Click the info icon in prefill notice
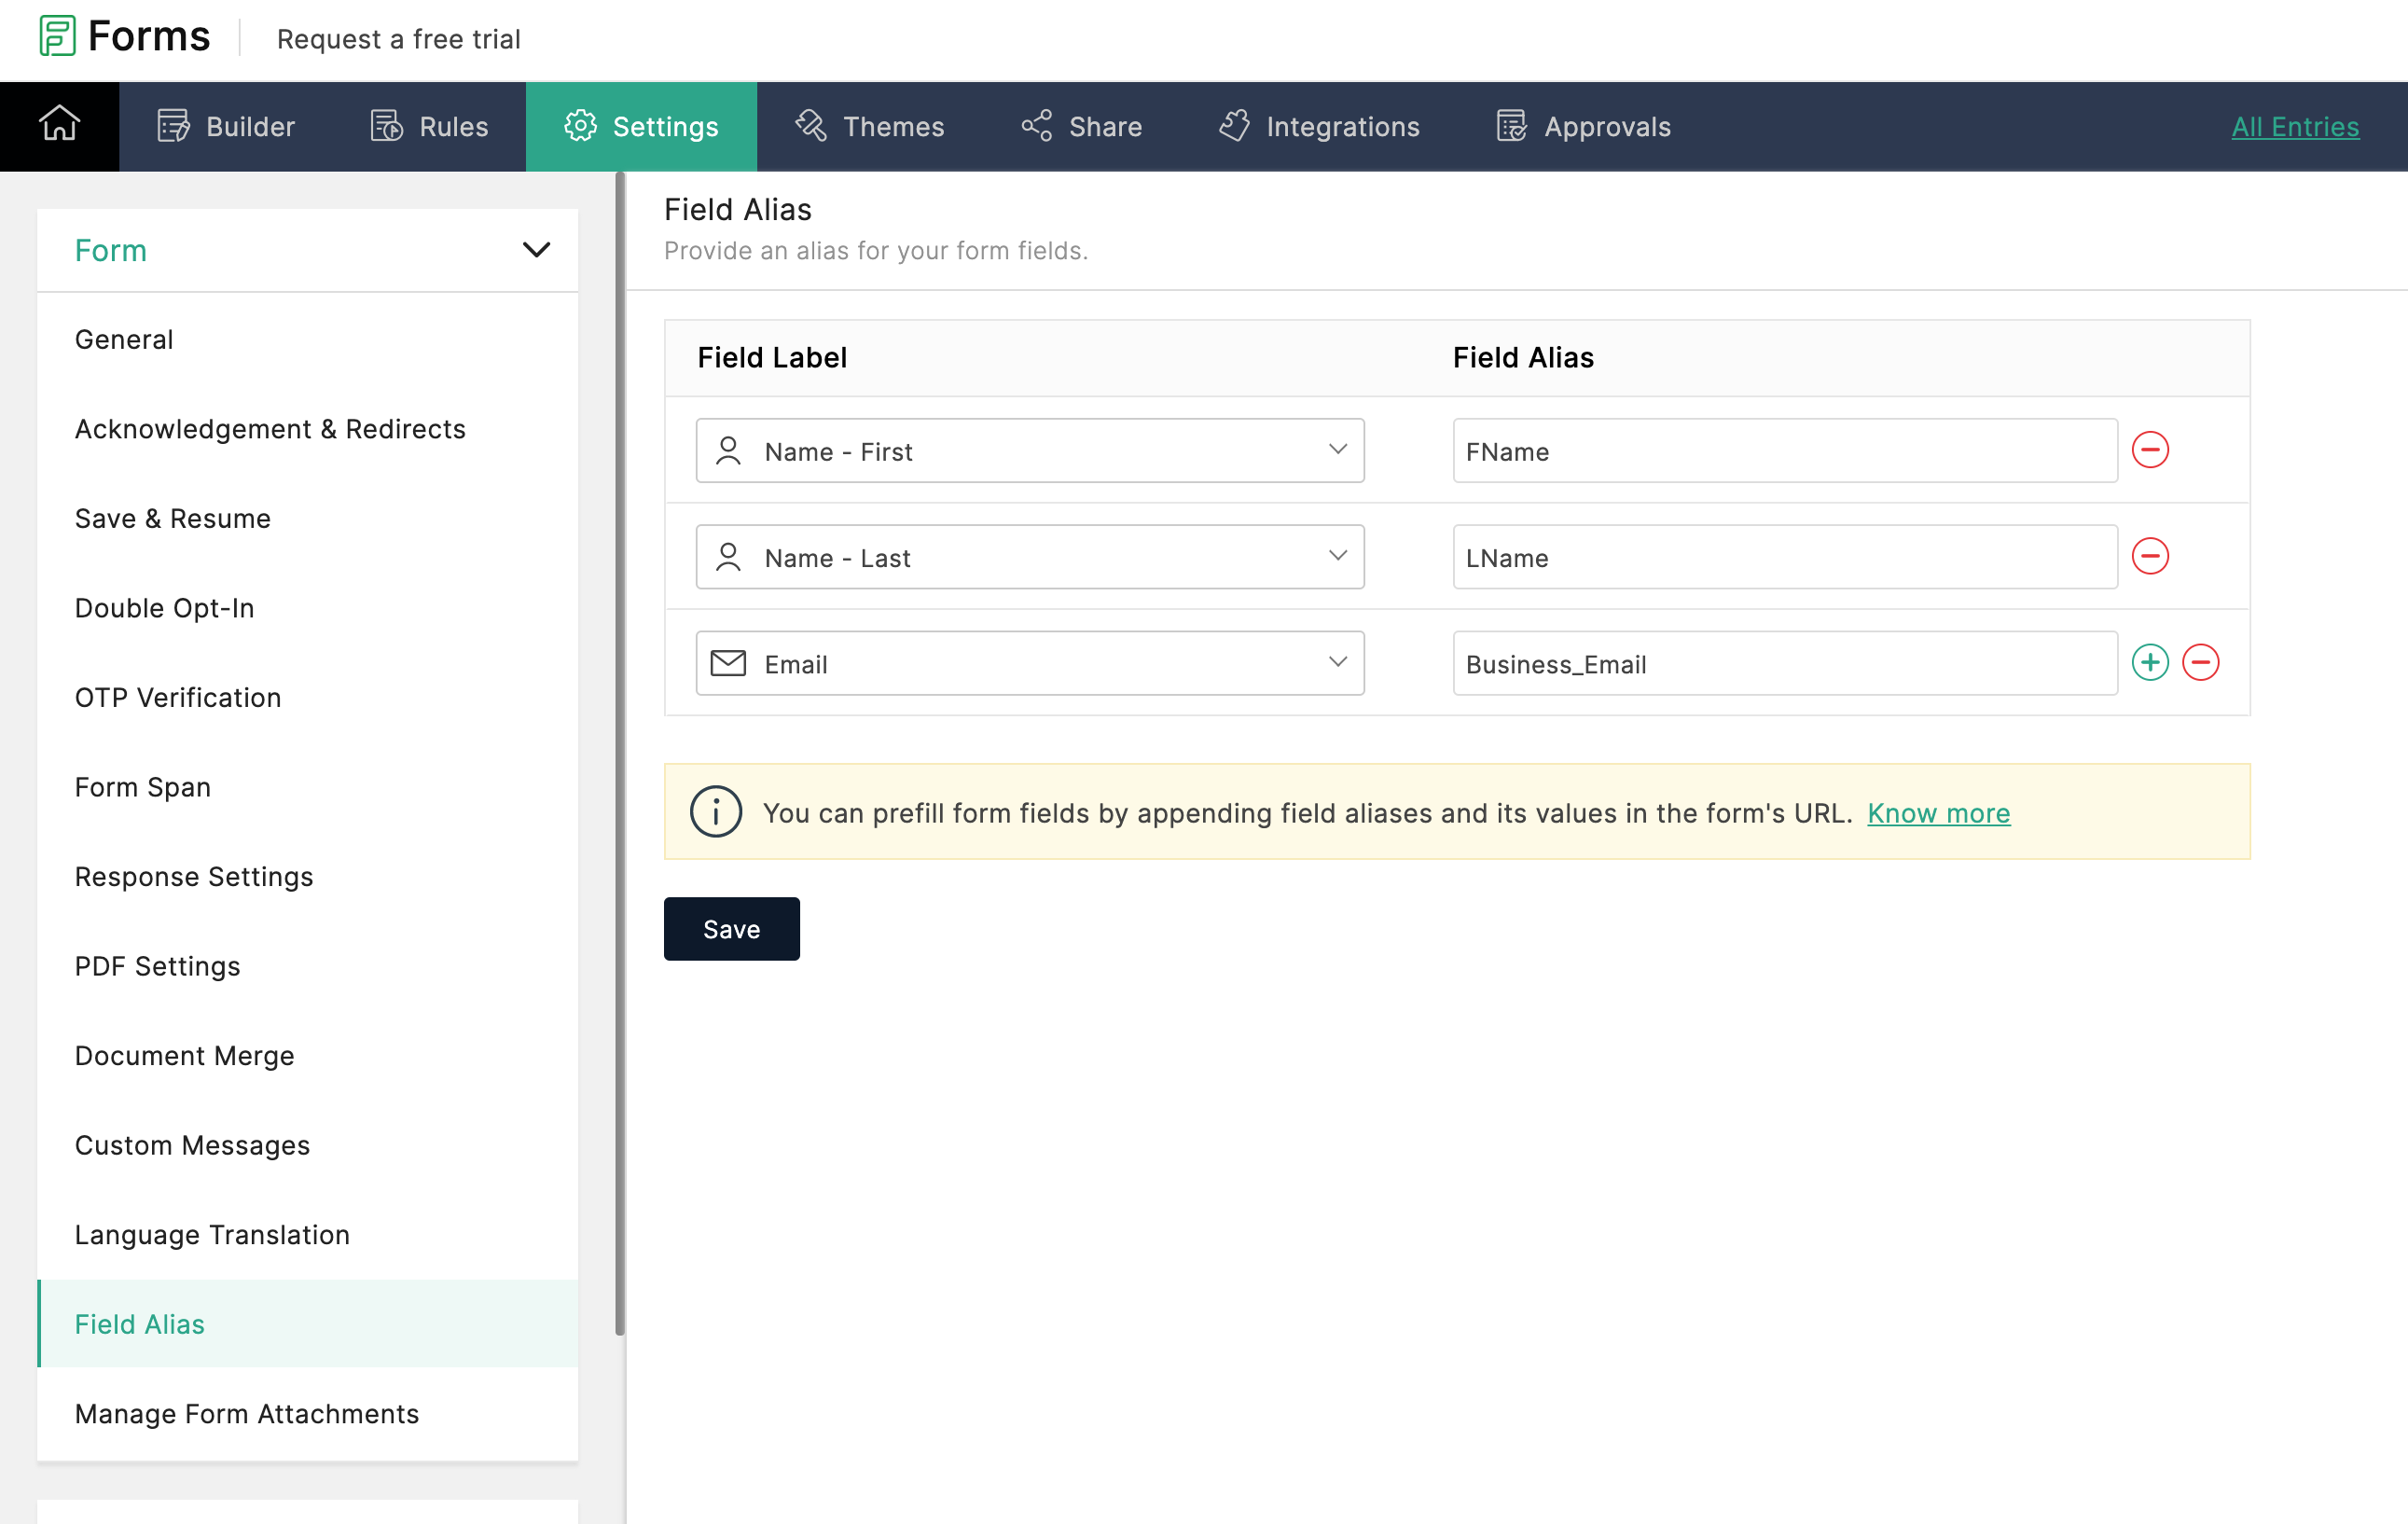The height and width of the screenshot is (1524, 2408). [715, 812]
